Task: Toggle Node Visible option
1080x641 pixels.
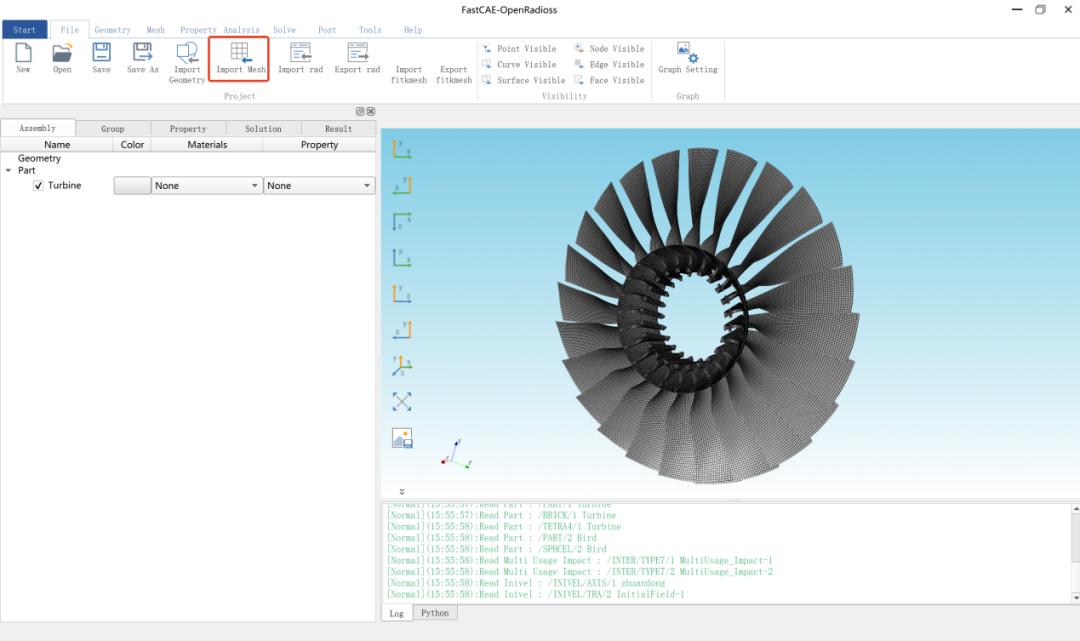Action: 609,48
